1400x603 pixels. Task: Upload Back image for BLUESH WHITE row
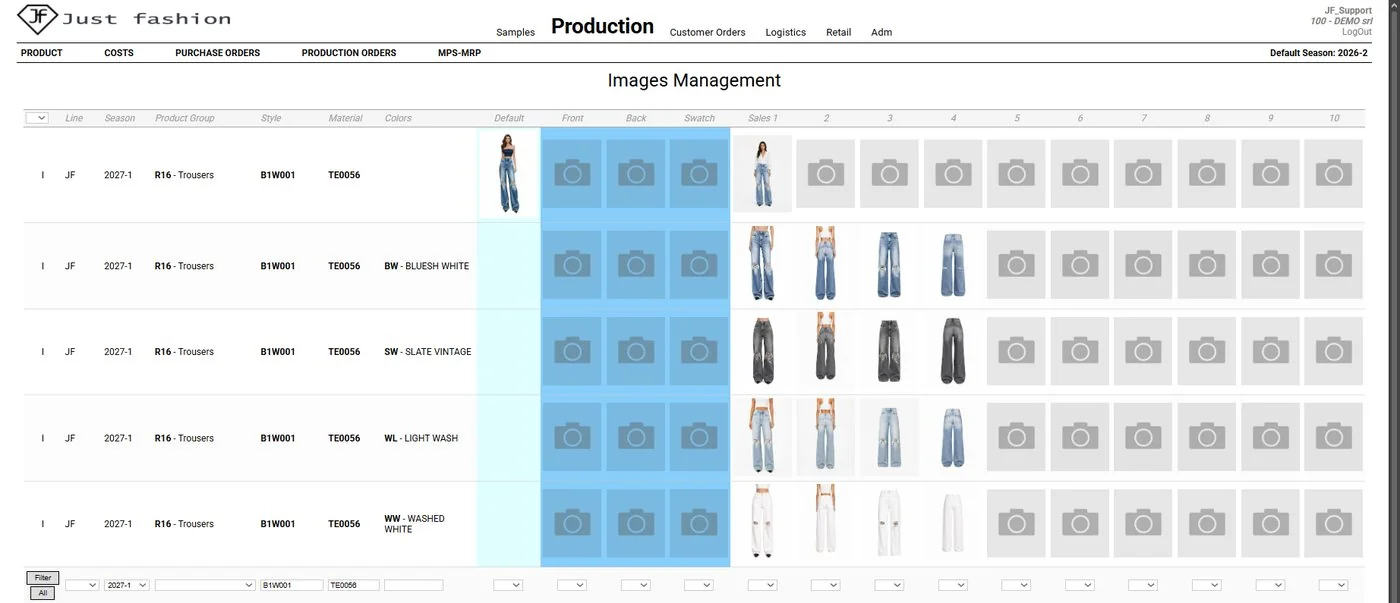[636, 265]
